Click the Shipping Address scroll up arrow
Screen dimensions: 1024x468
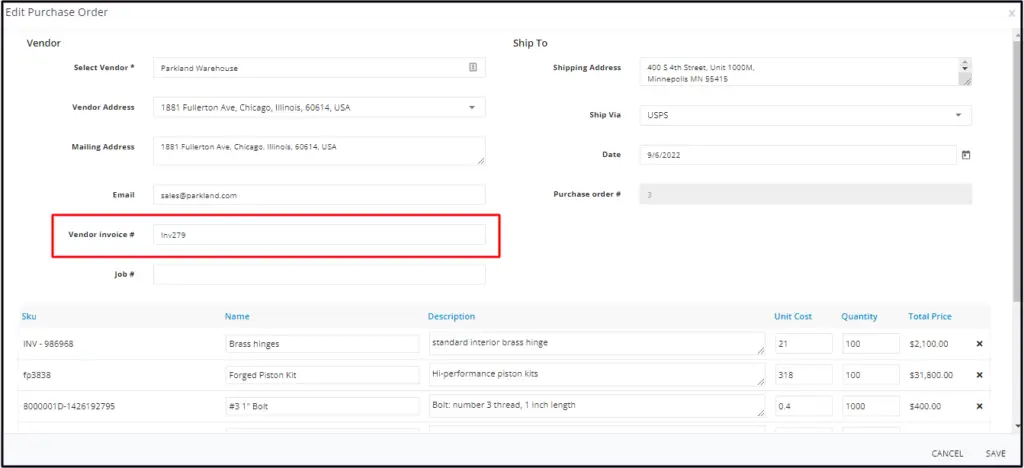(964, 63)
